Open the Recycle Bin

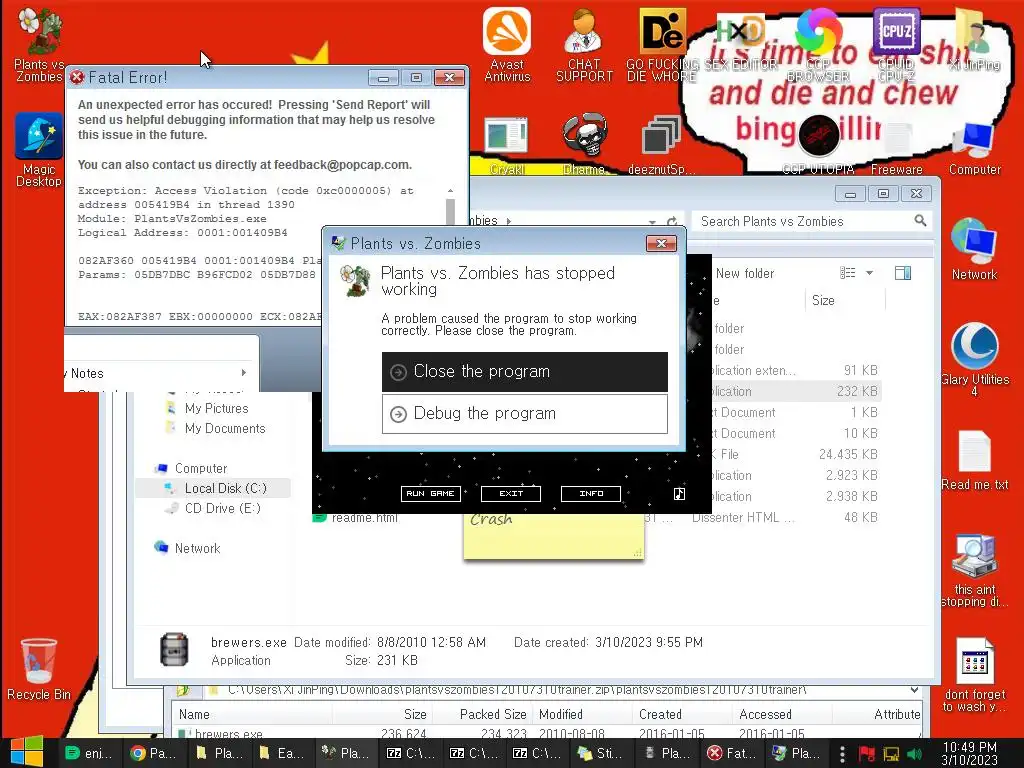click(39, 669)
